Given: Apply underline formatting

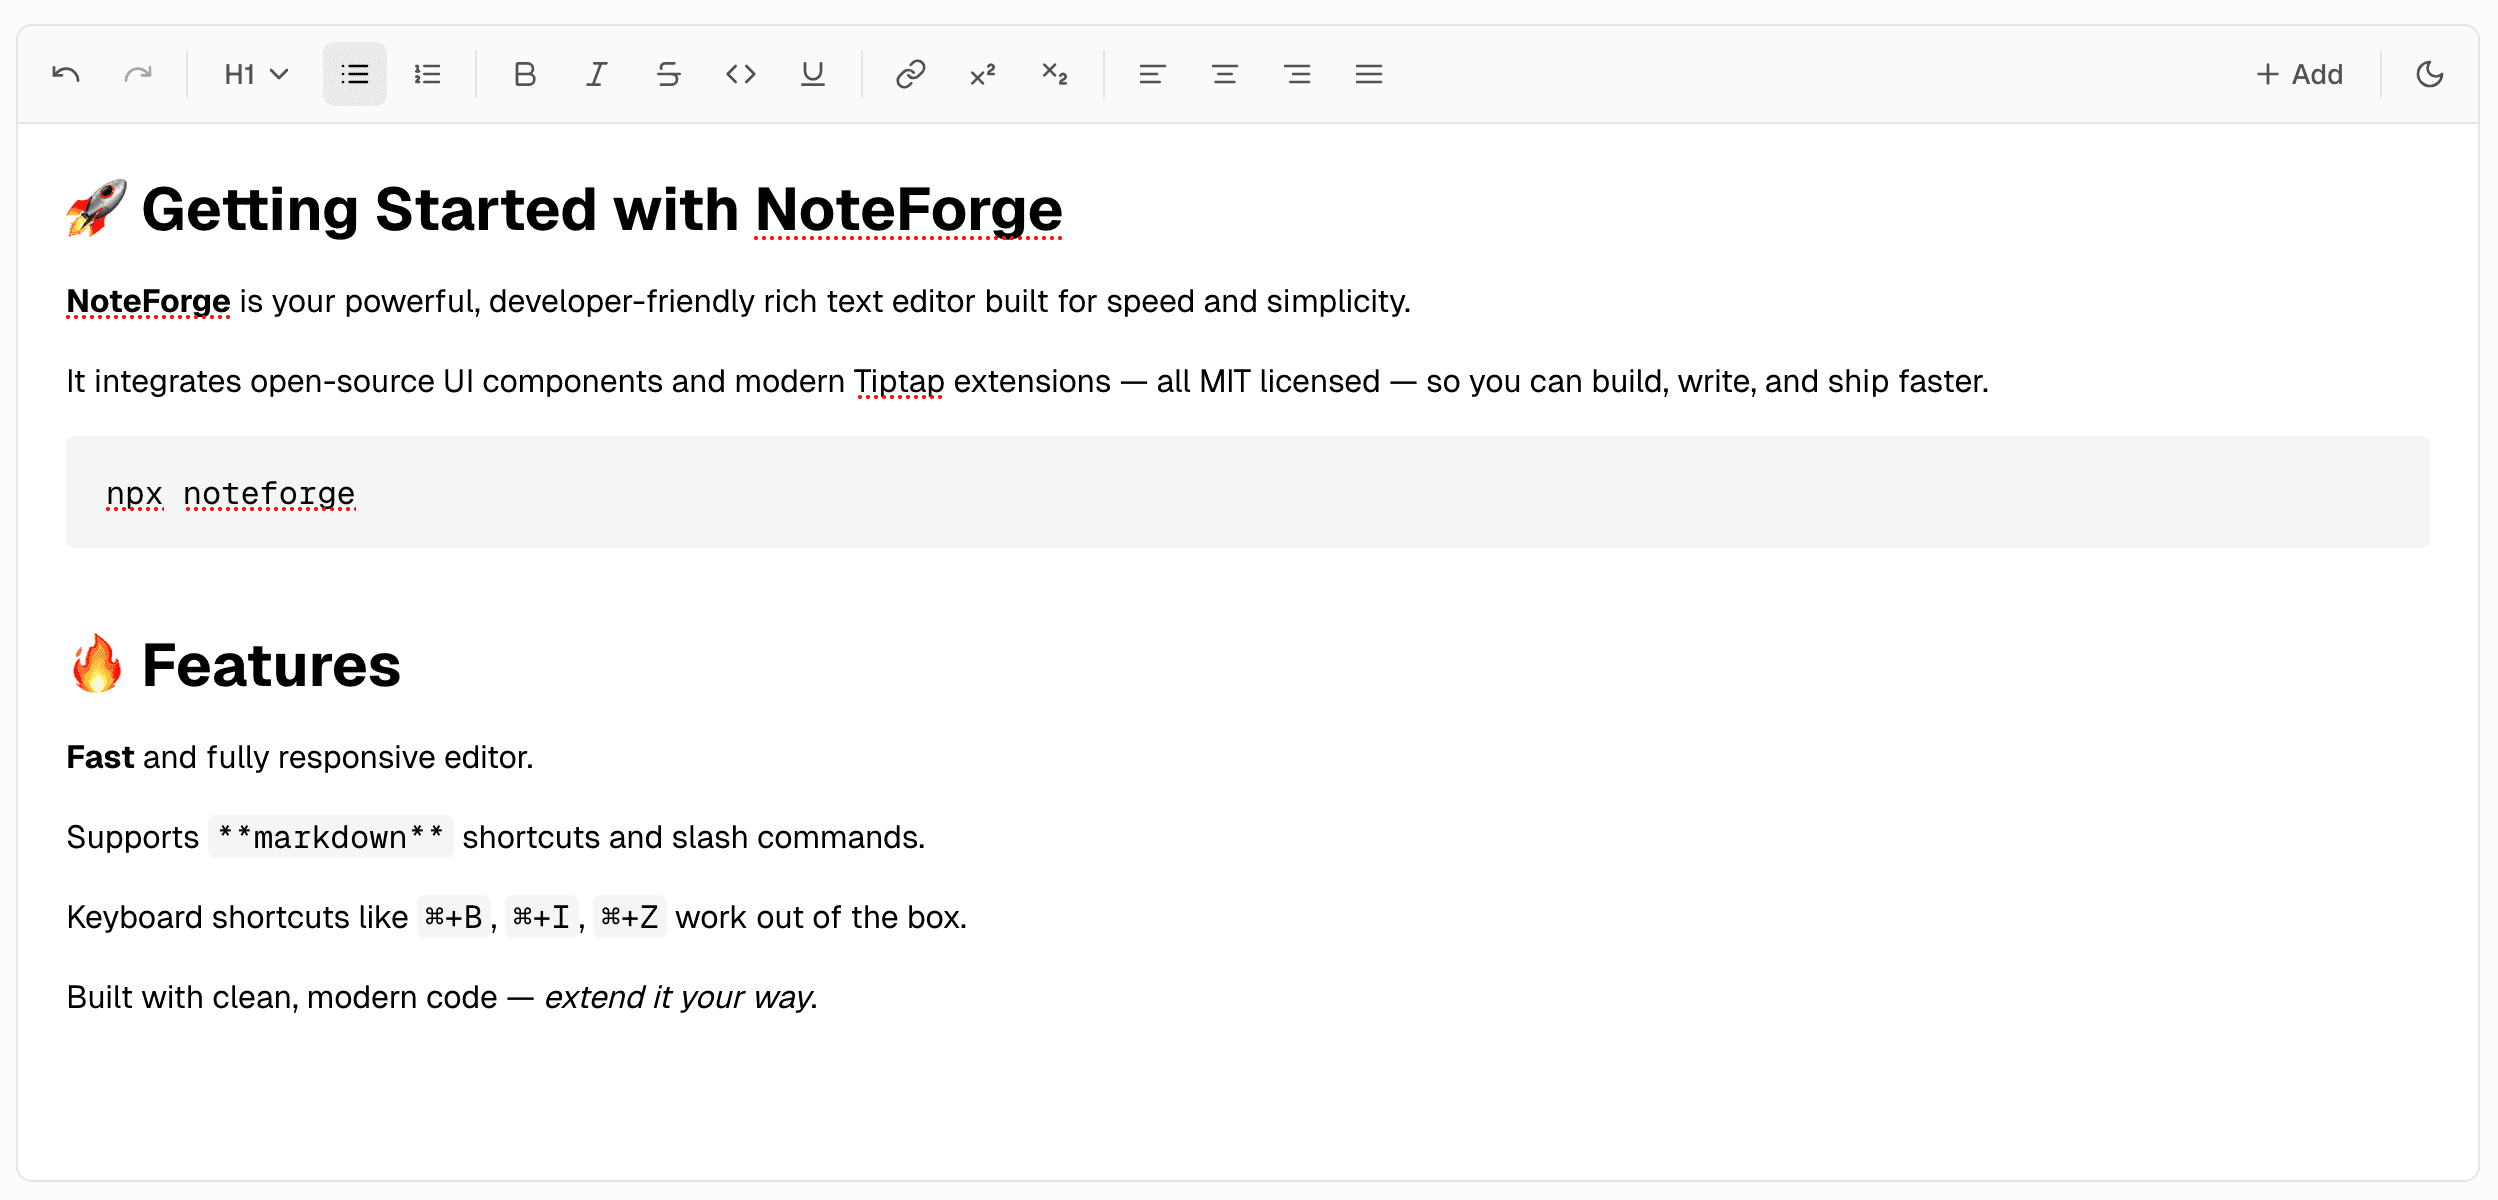Looking at the screenshot, I should click(813, 74).
